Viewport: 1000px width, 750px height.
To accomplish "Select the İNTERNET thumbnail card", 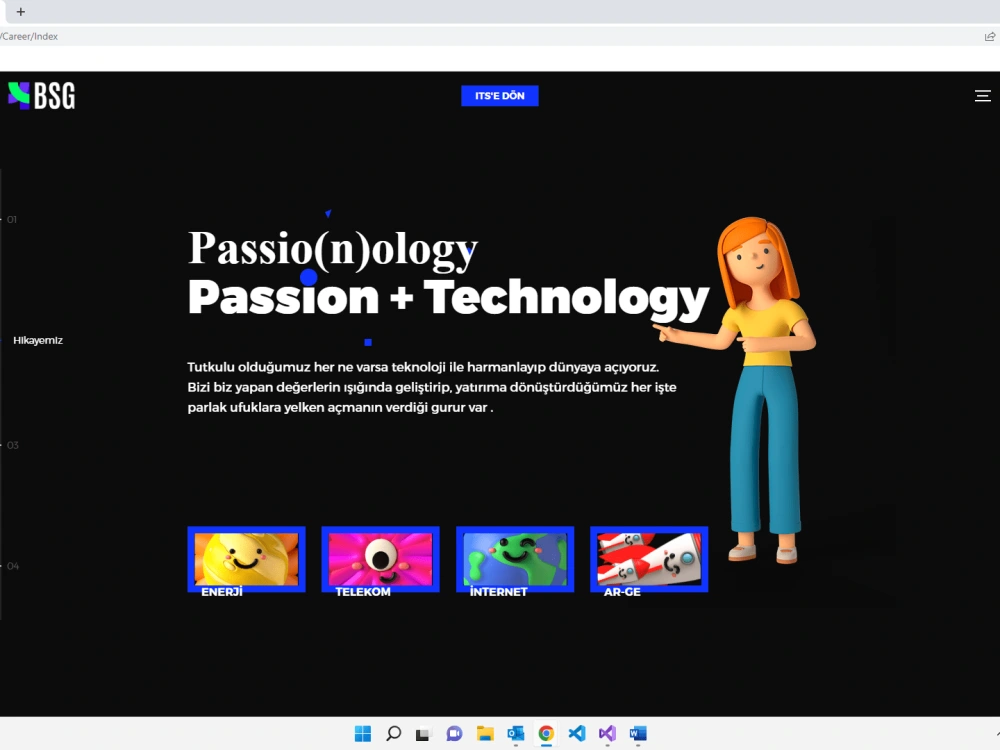I will [x=515, y=559].
